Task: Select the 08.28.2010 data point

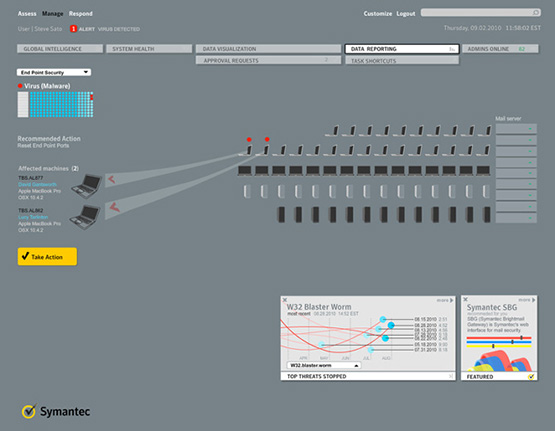Action: tap(391, 325)
